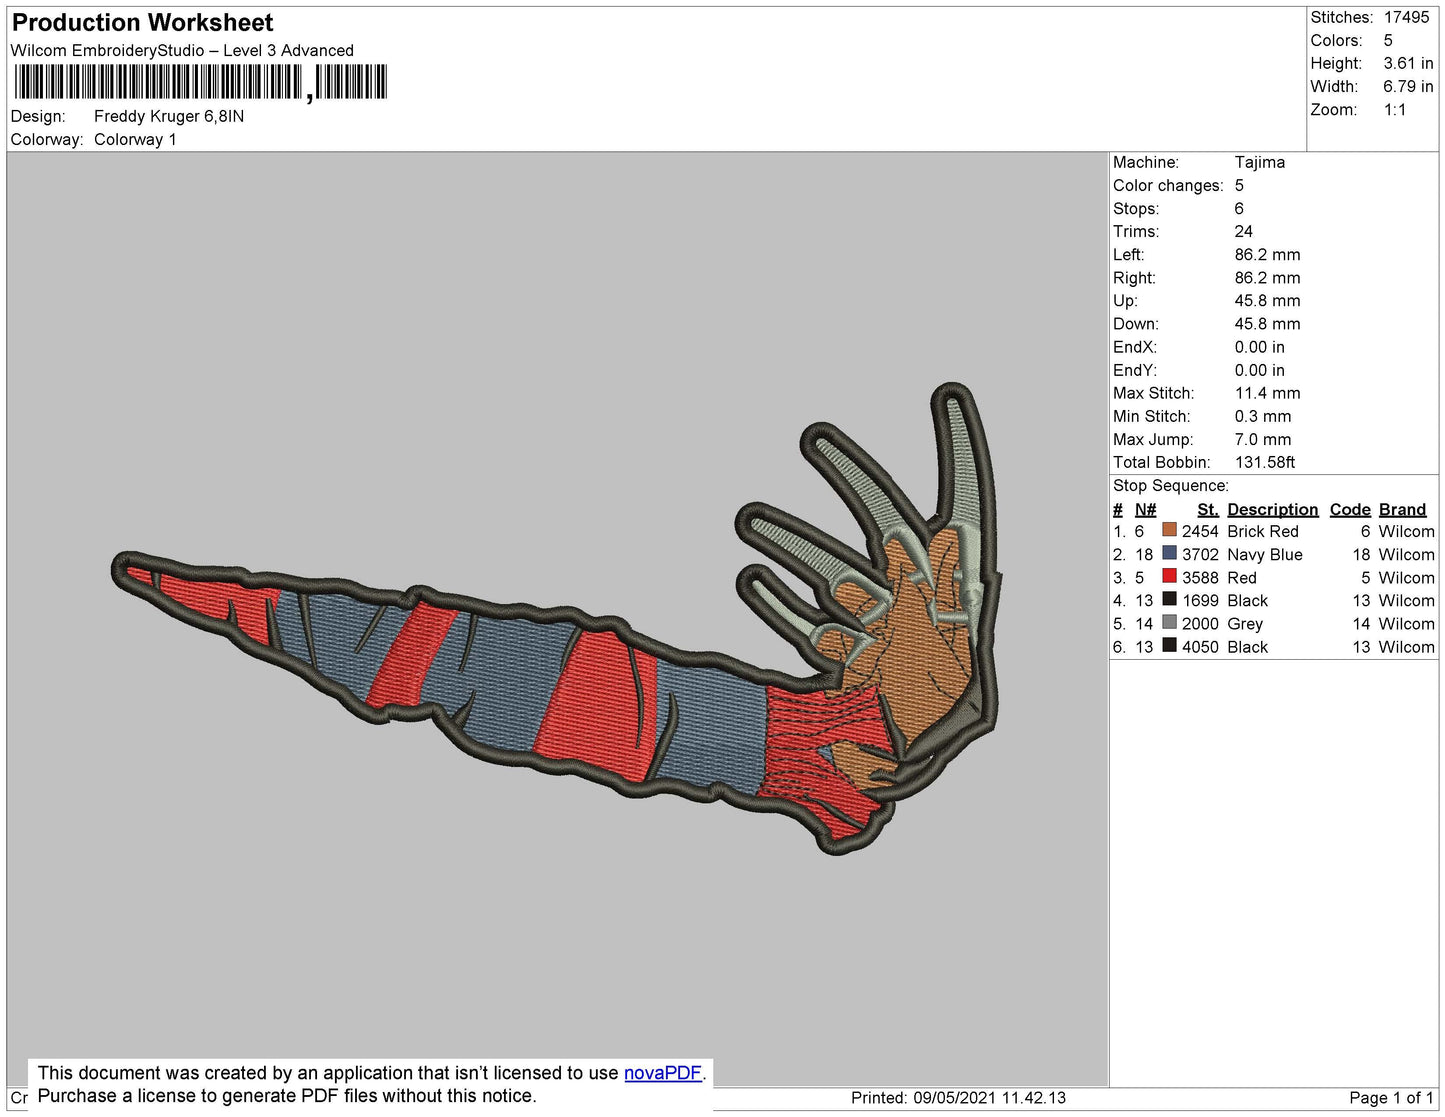Click the Navy Blue color swatch
The image size is (1445, 1117).
[1169, 553]
